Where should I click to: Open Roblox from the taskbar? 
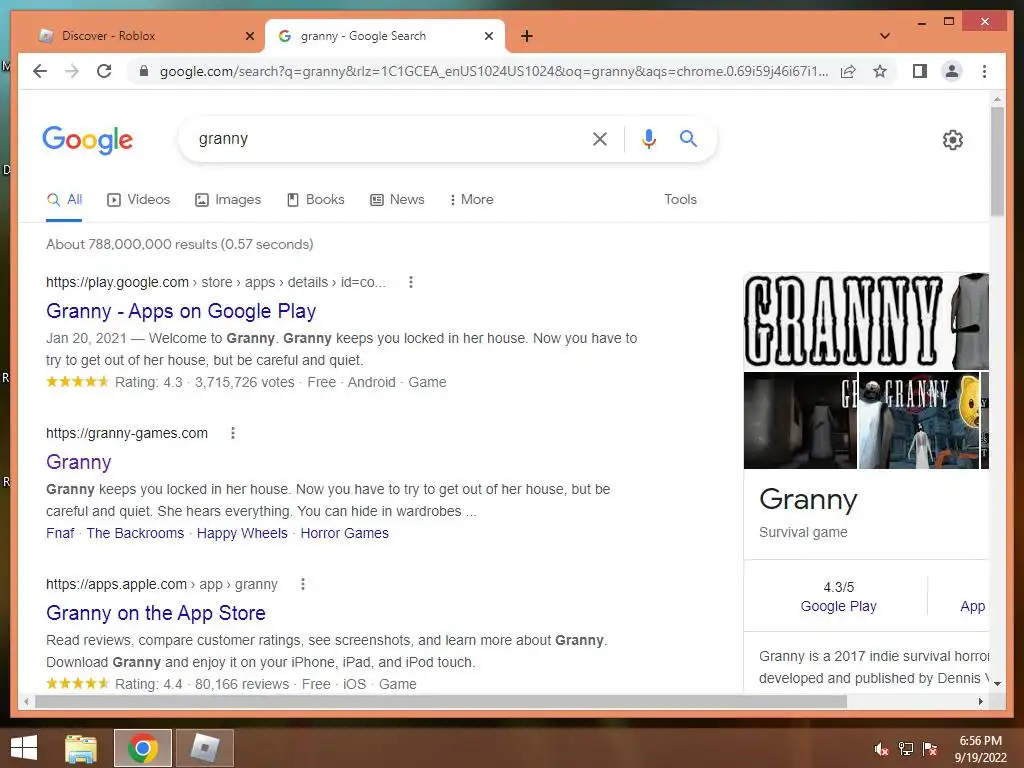coord(204,748)
